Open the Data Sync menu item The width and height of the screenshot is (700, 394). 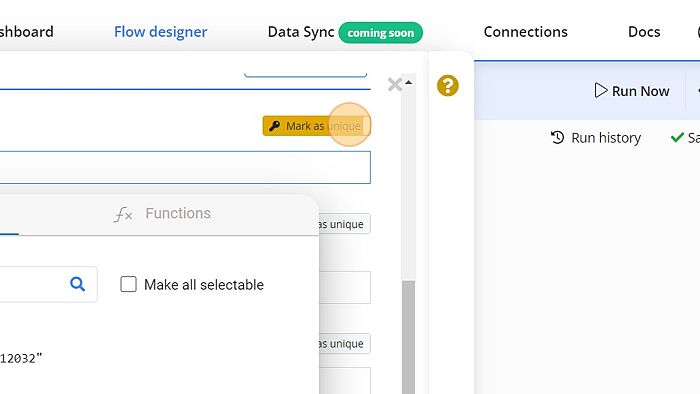(x=301, y=32)
